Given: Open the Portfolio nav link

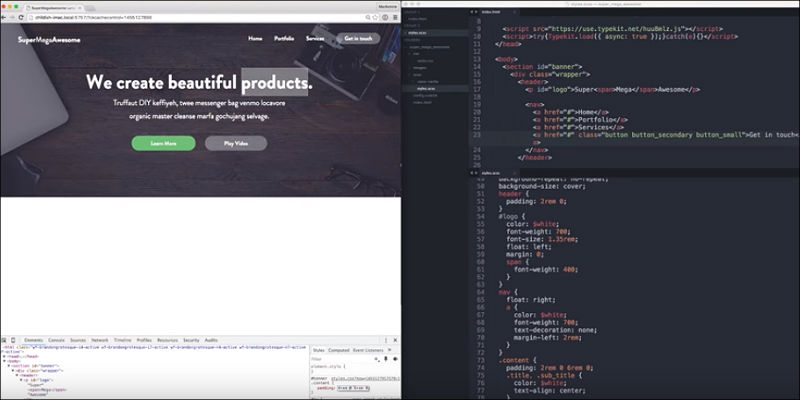Looking at the screenshot, I should click(284, 38).
